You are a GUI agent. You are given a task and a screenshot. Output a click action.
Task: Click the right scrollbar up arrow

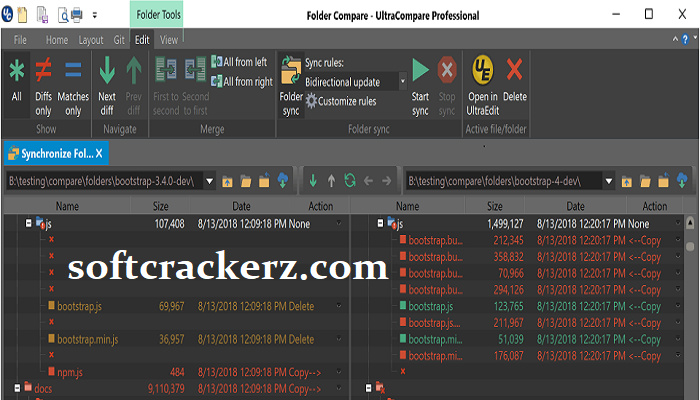pos(690,222)
